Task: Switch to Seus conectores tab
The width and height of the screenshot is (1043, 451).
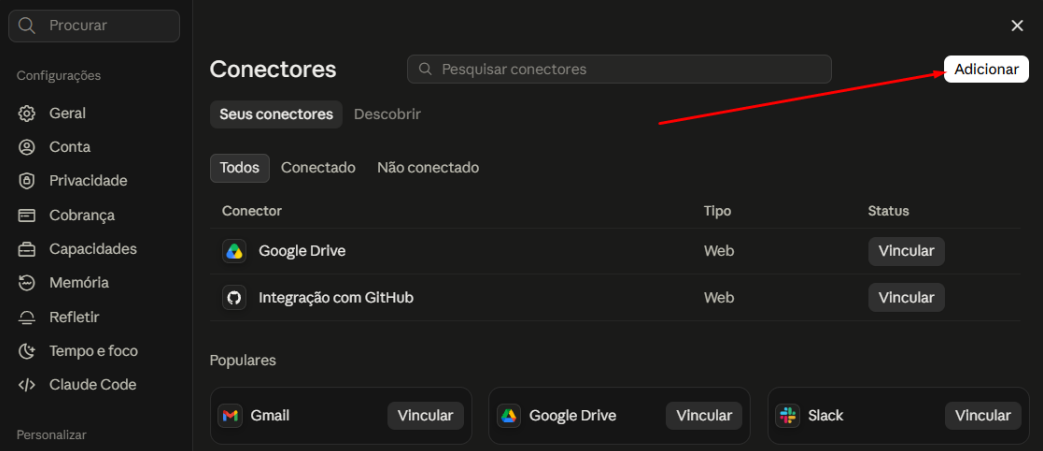Action: (276, 114)
